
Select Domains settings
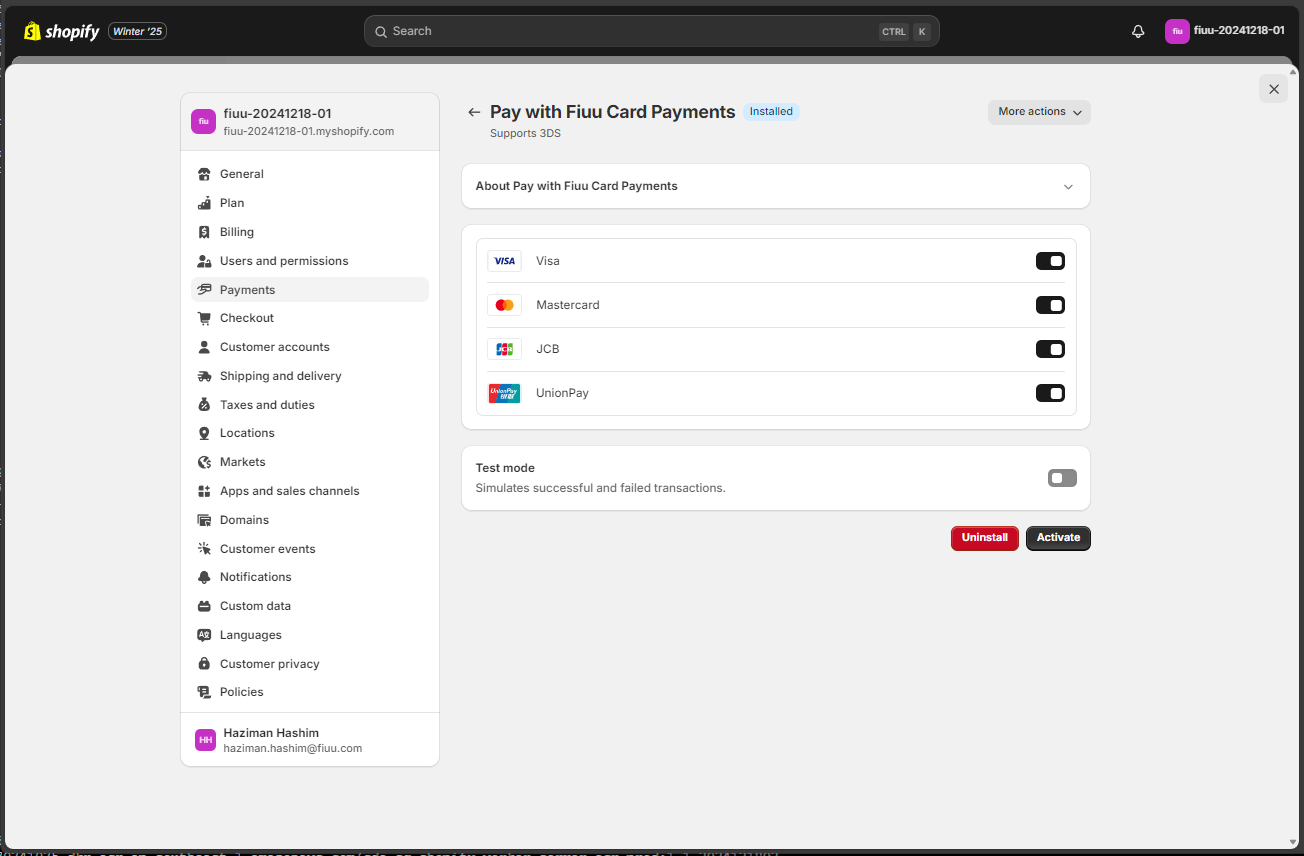pyautogui.click(x=310, y=520)
